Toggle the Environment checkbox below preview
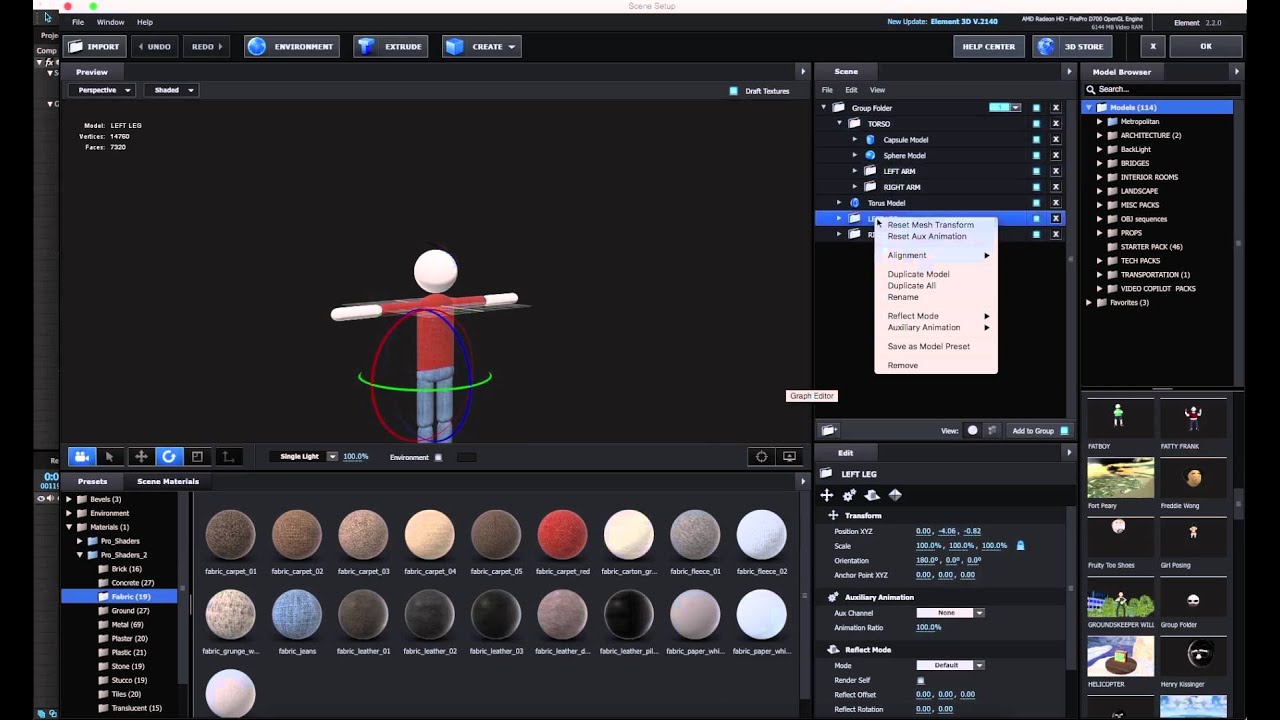This screenshot has width=1280, height=720. coord(438,458)
